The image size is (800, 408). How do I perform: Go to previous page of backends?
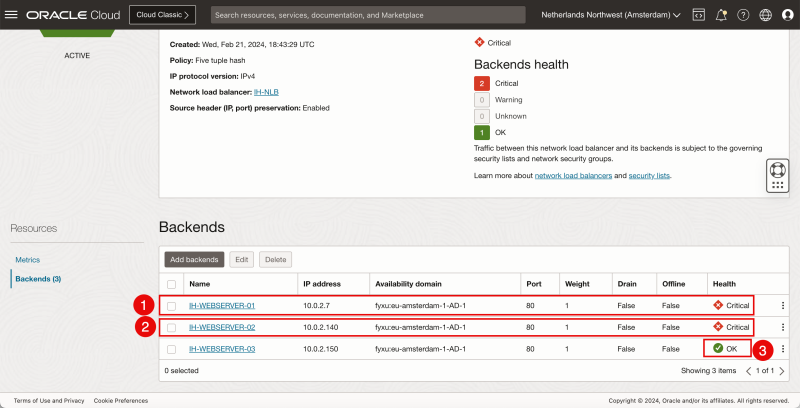point(748,370)
